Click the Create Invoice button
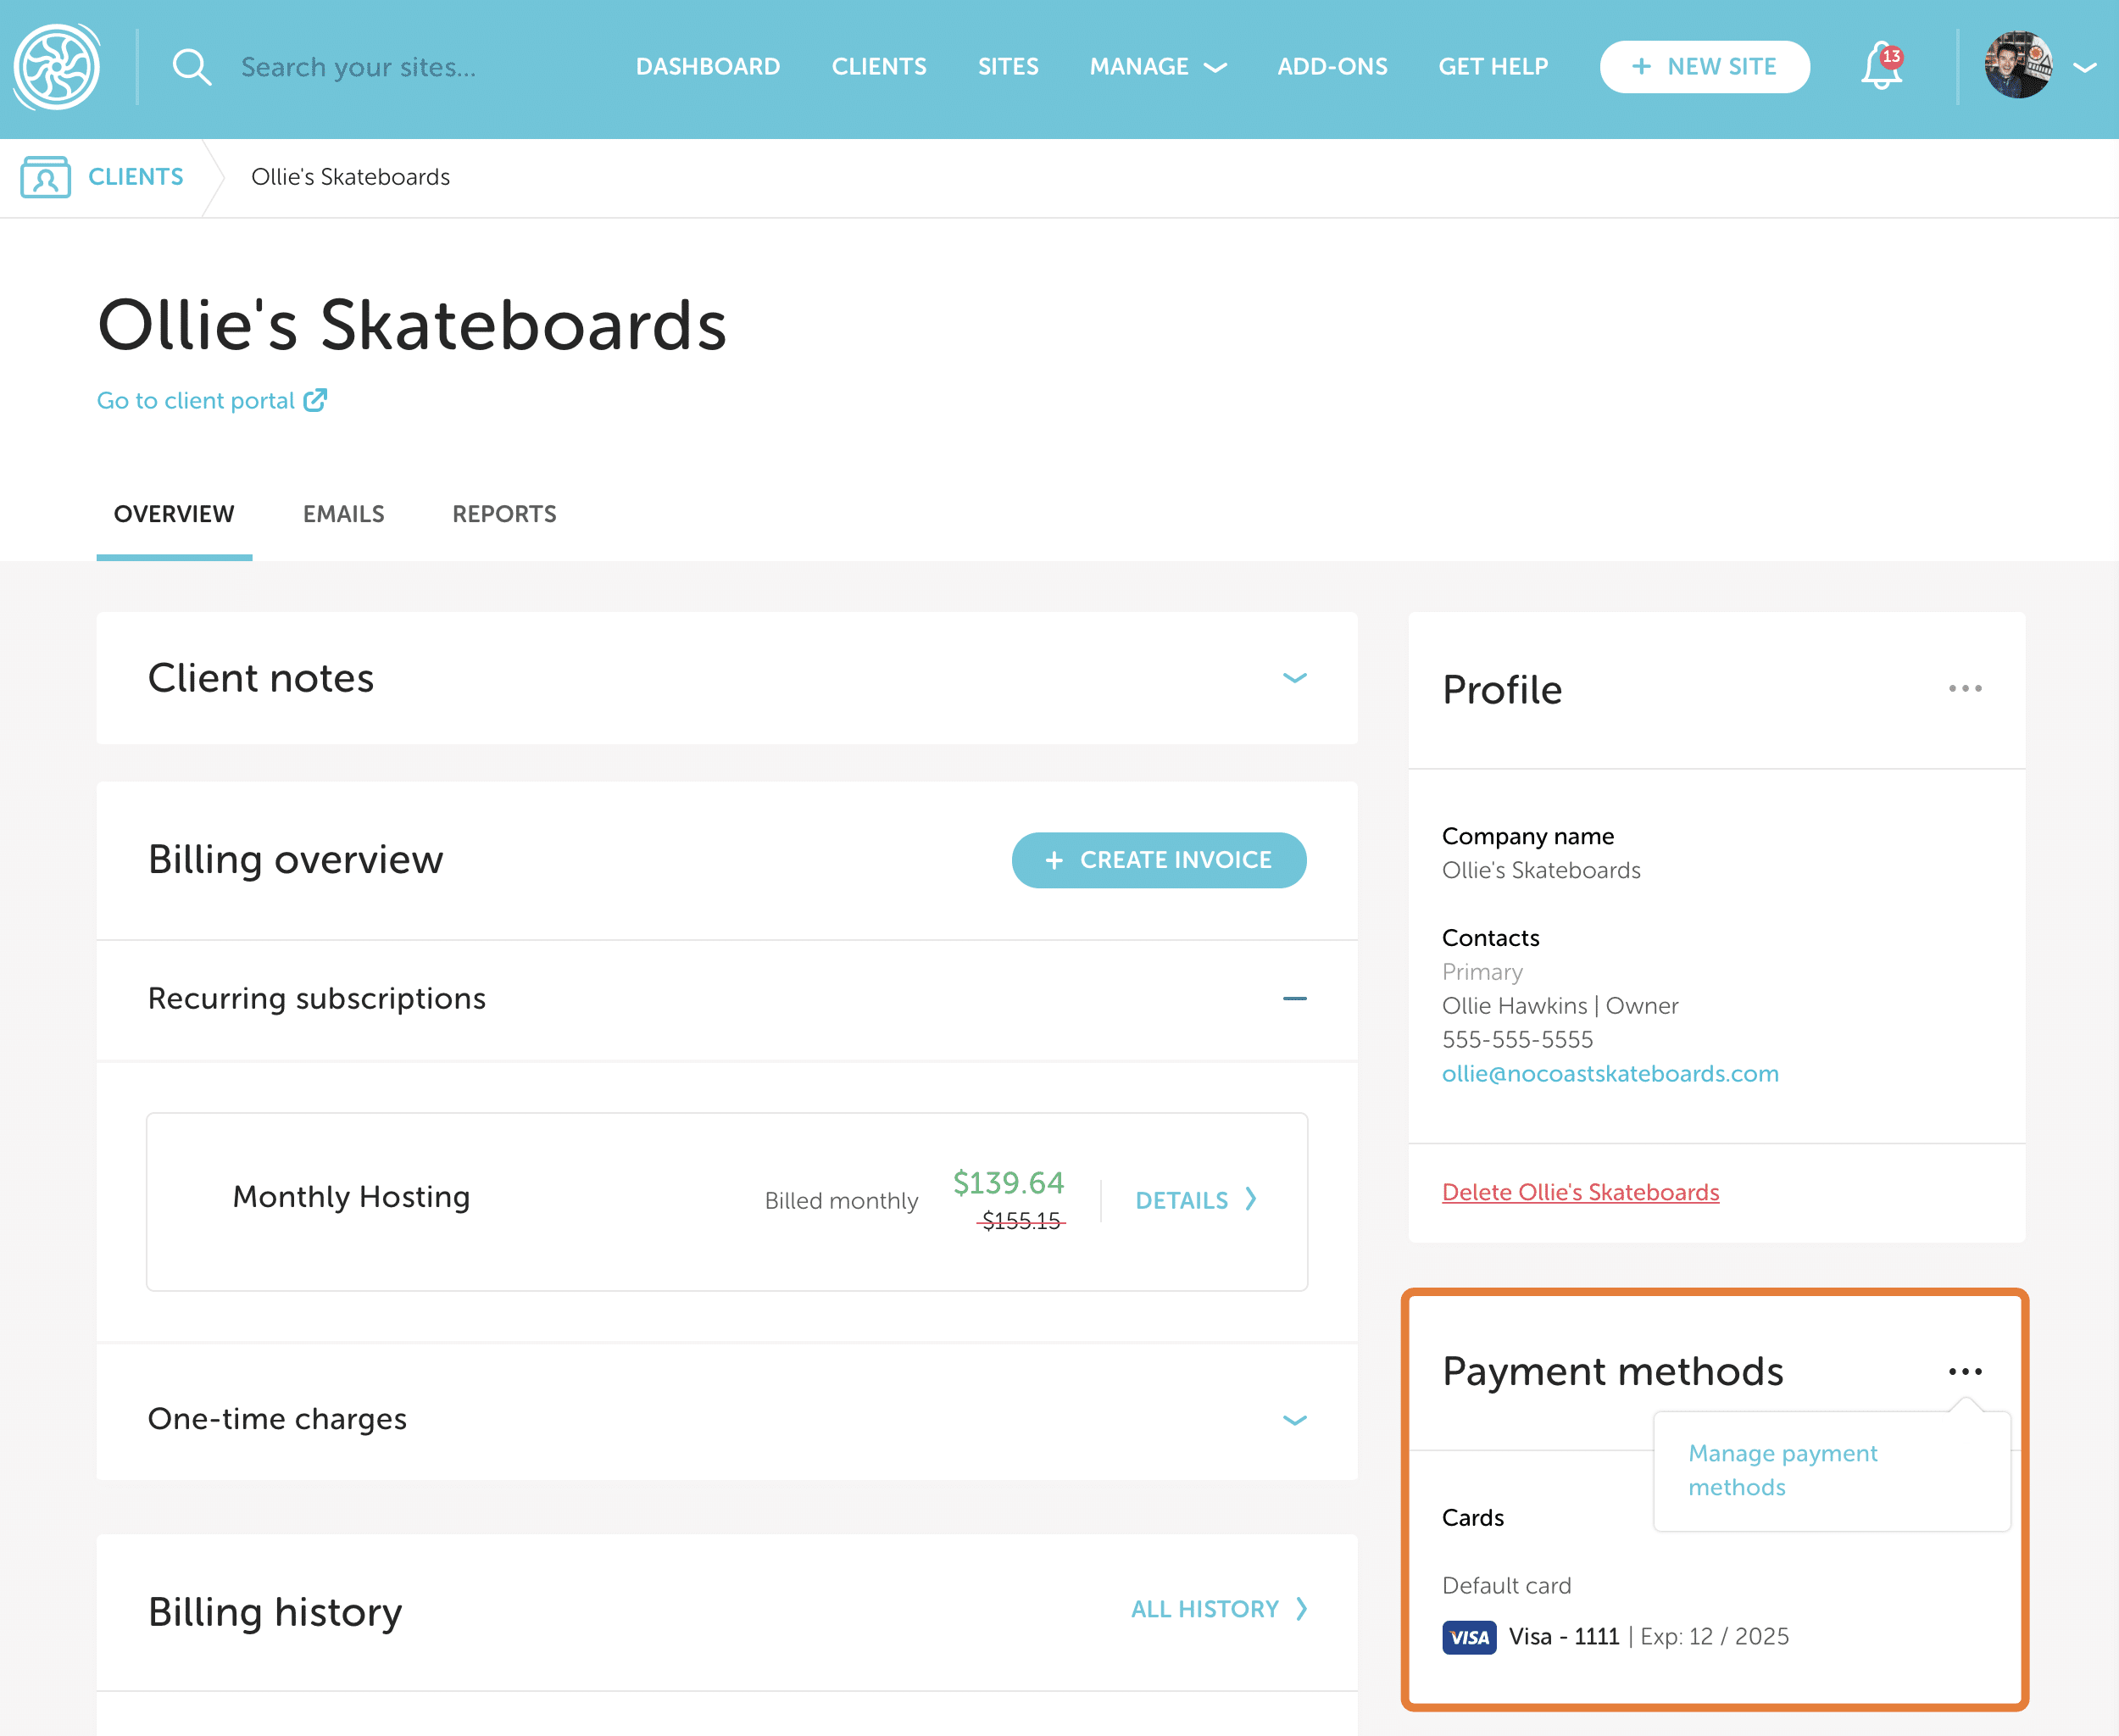 pos(1158,860)
